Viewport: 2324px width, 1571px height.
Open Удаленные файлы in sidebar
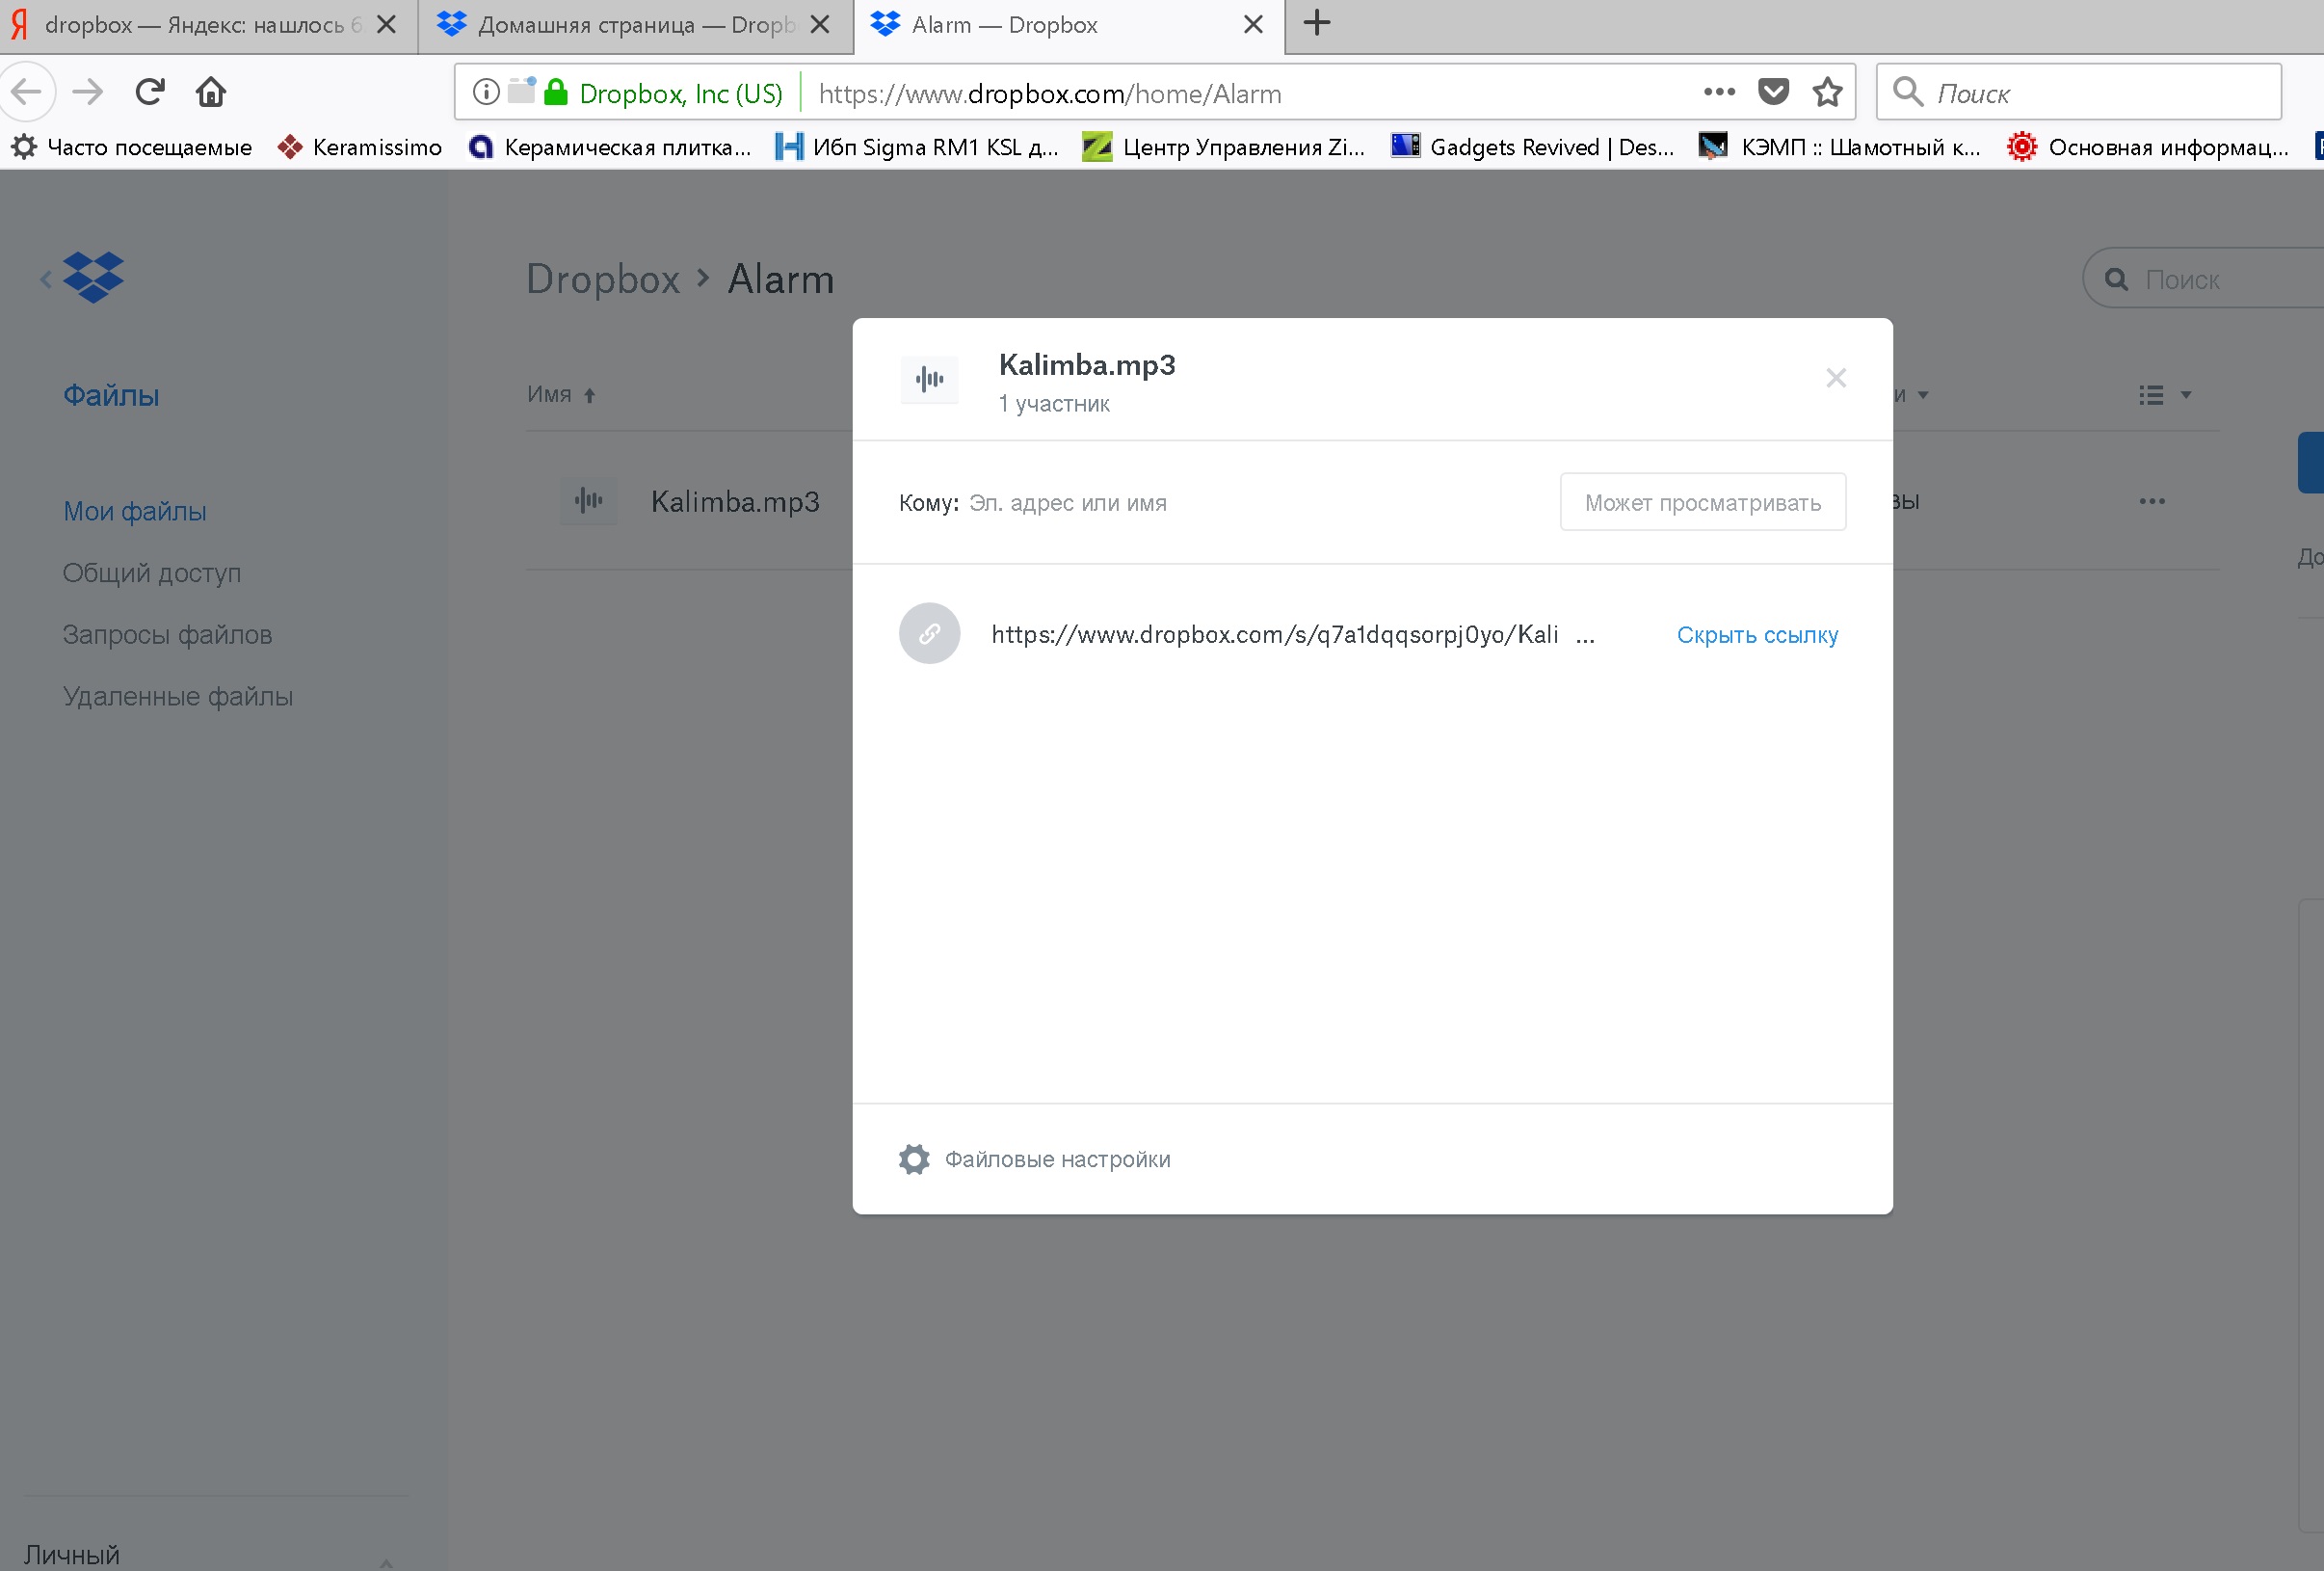click(x=178, y=697)
